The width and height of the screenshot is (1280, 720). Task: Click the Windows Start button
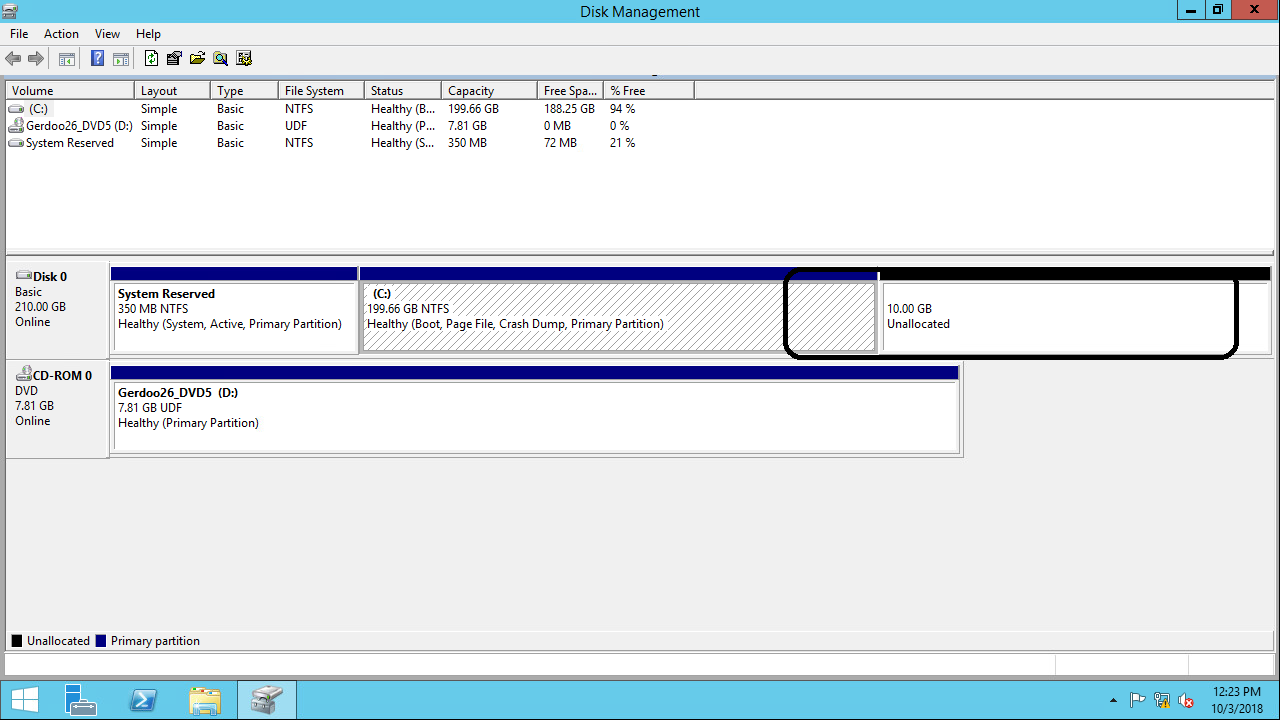(x=24, y=700)
